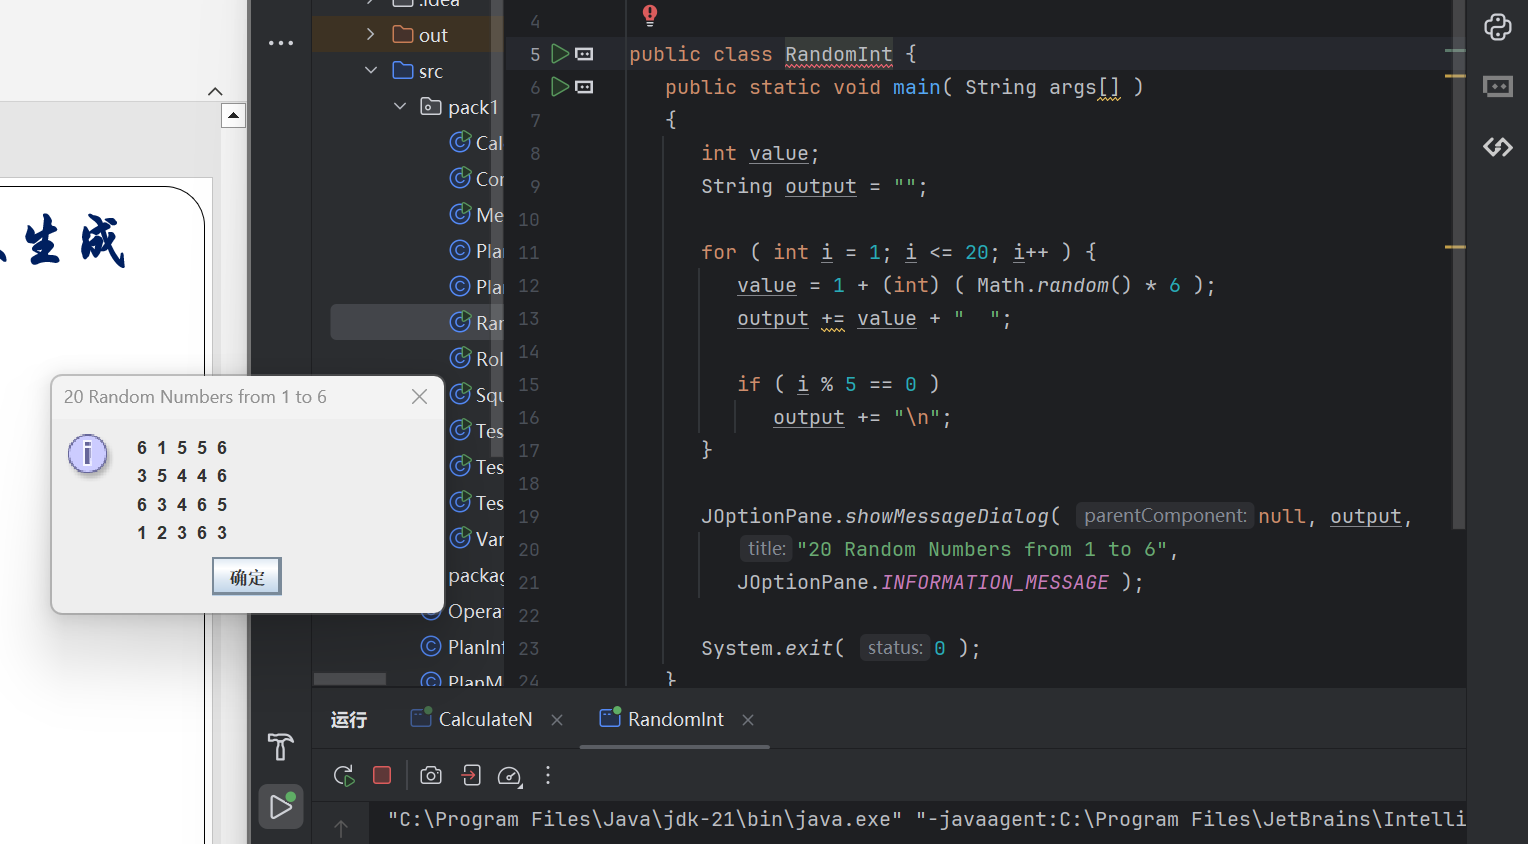This screenshot has height=844, width=1528.
Task: Open the rectangular tool window icon in right sidebar
Action: pos(1497,87)
